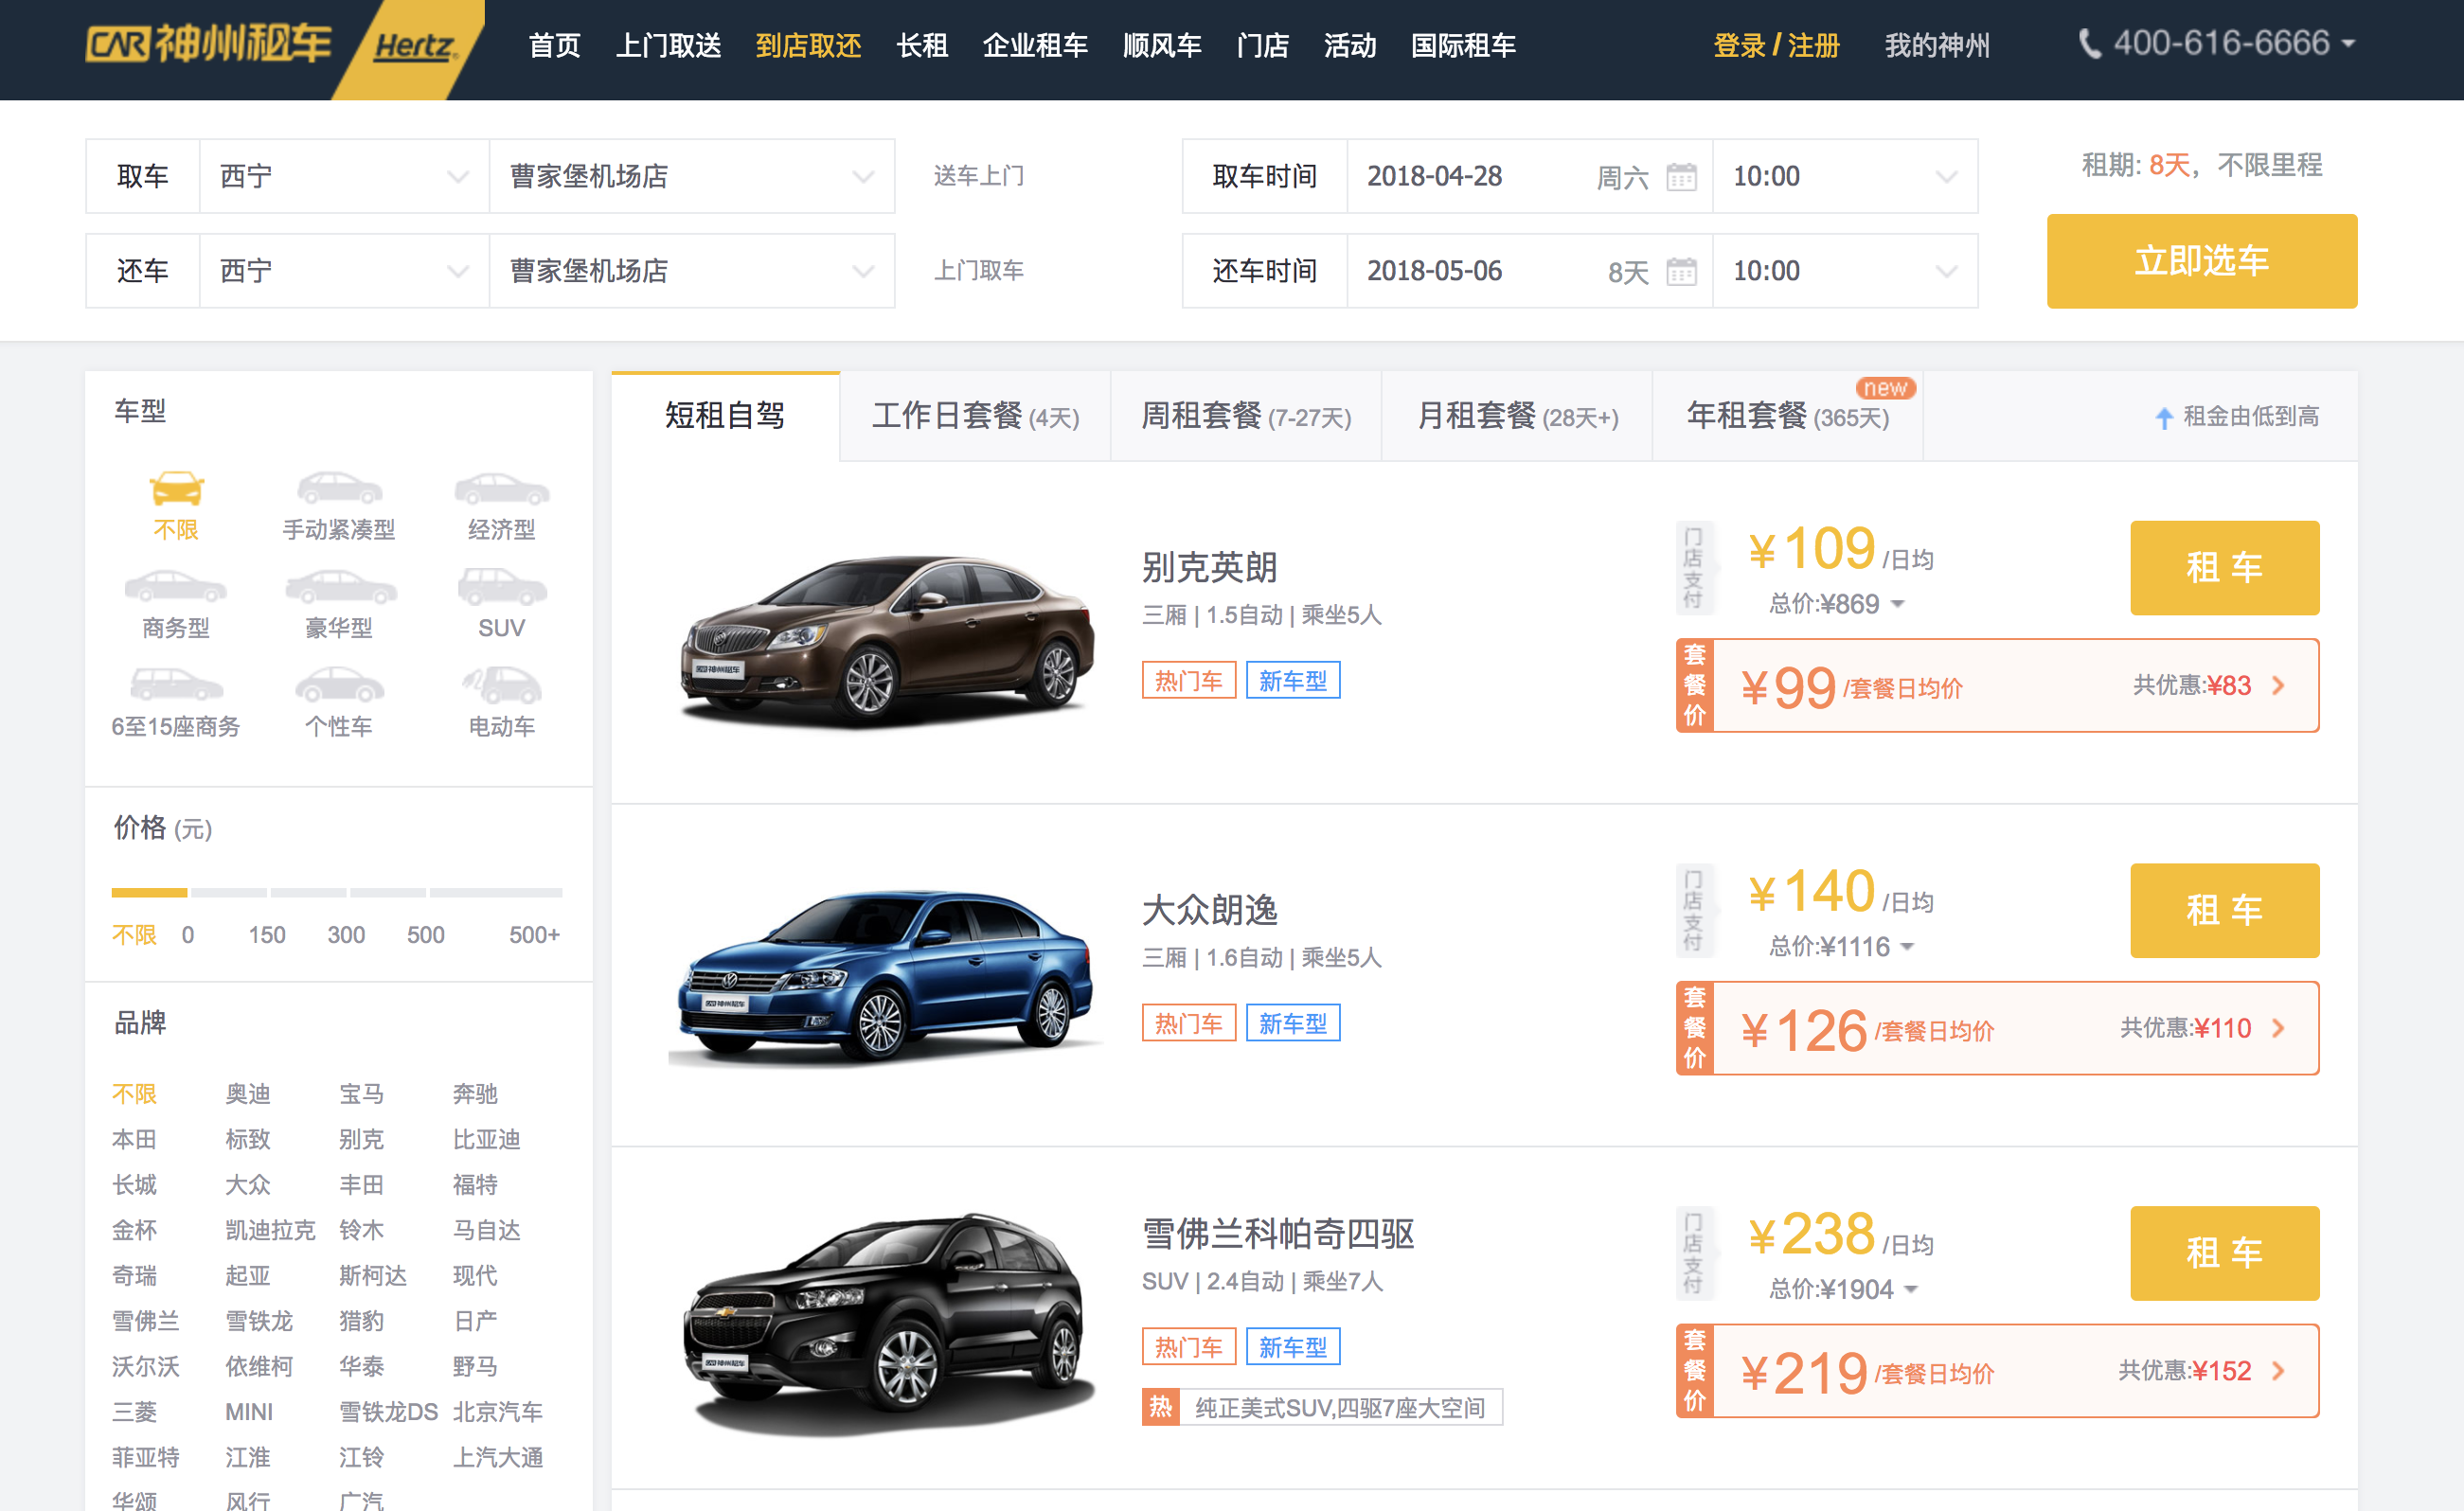The width and height of the screenshot is (2464, 1511).
Task: Expand return store 曹家堡机场店 dropdown
Action: [691, 270]
